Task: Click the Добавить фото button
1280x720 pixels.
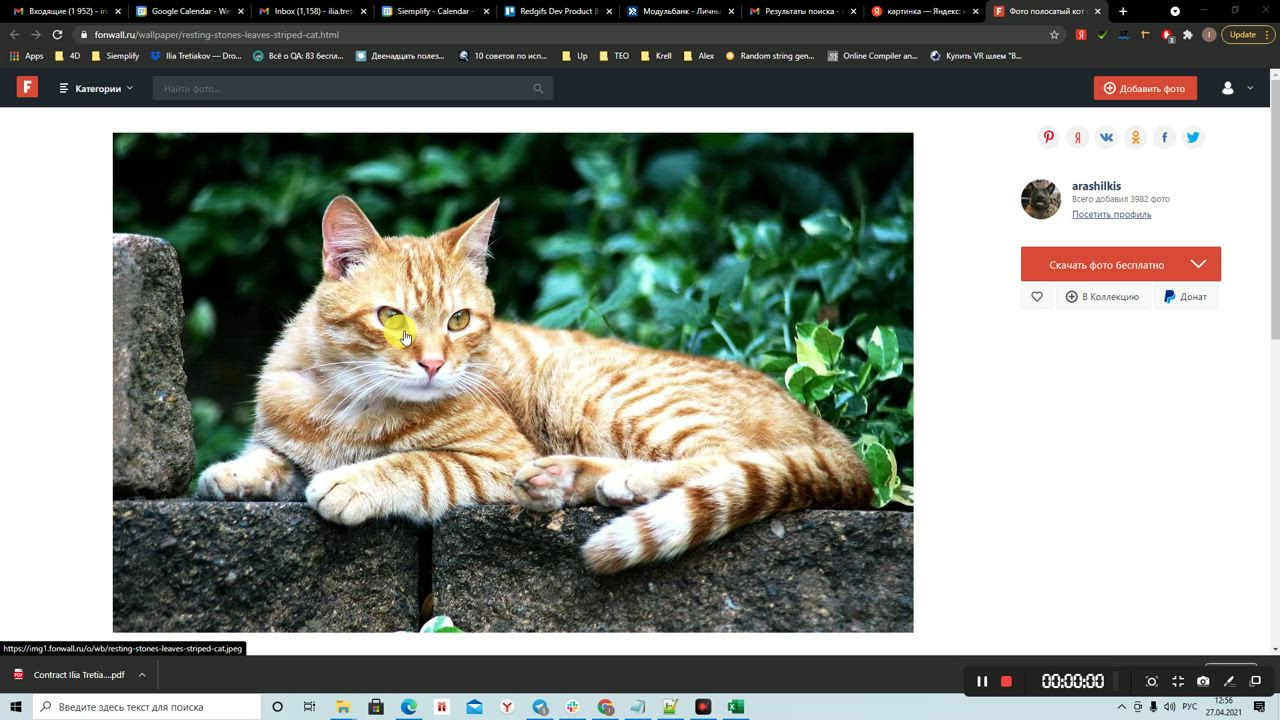Action: tap(1144, 88)
